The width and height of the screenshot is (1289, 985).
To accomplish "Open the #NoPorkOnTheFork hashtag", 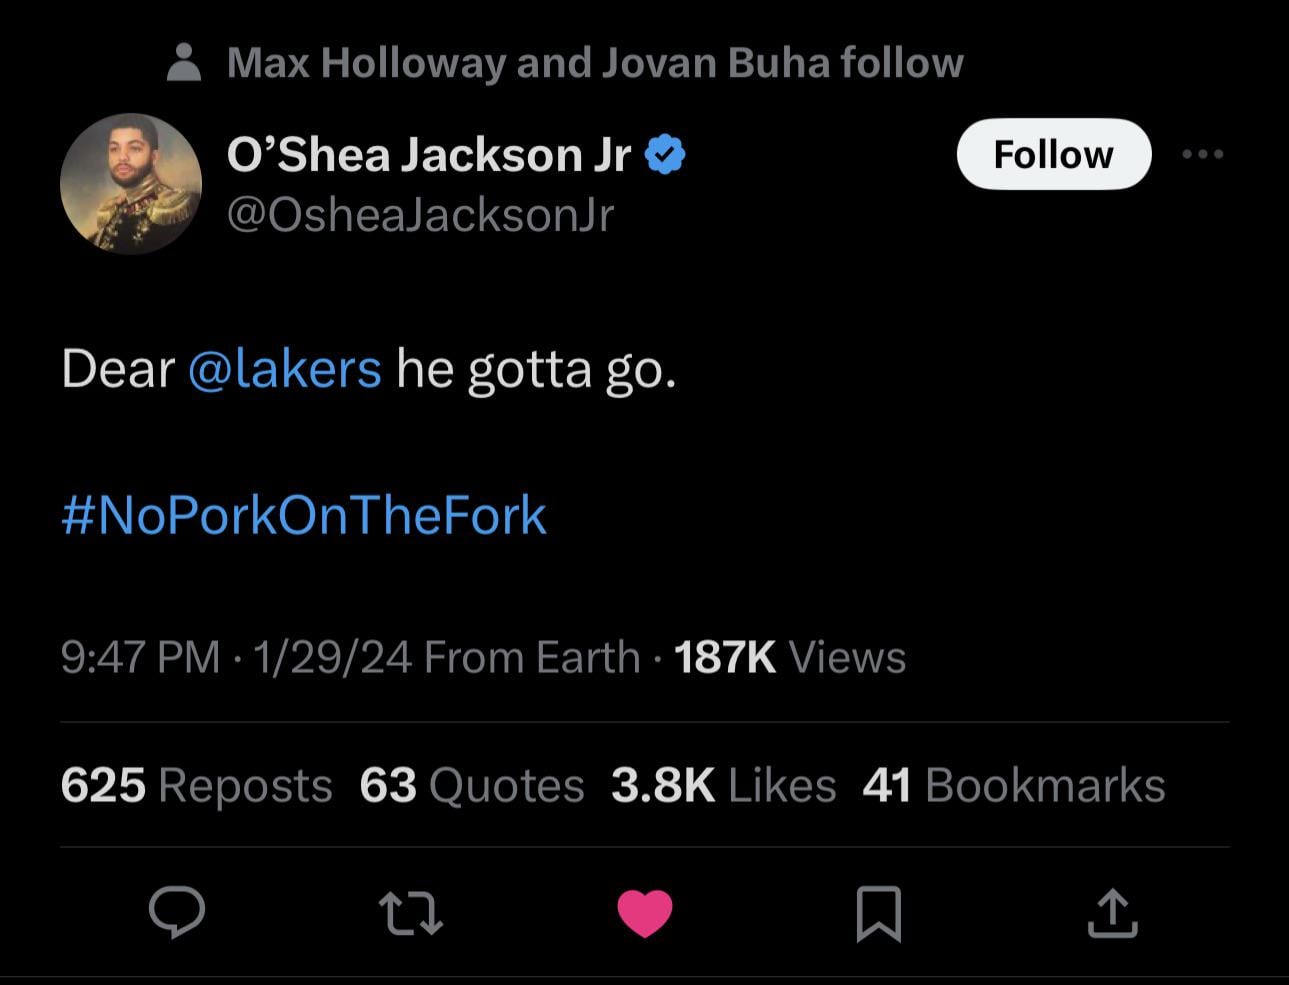I will (x=304, y=515).
